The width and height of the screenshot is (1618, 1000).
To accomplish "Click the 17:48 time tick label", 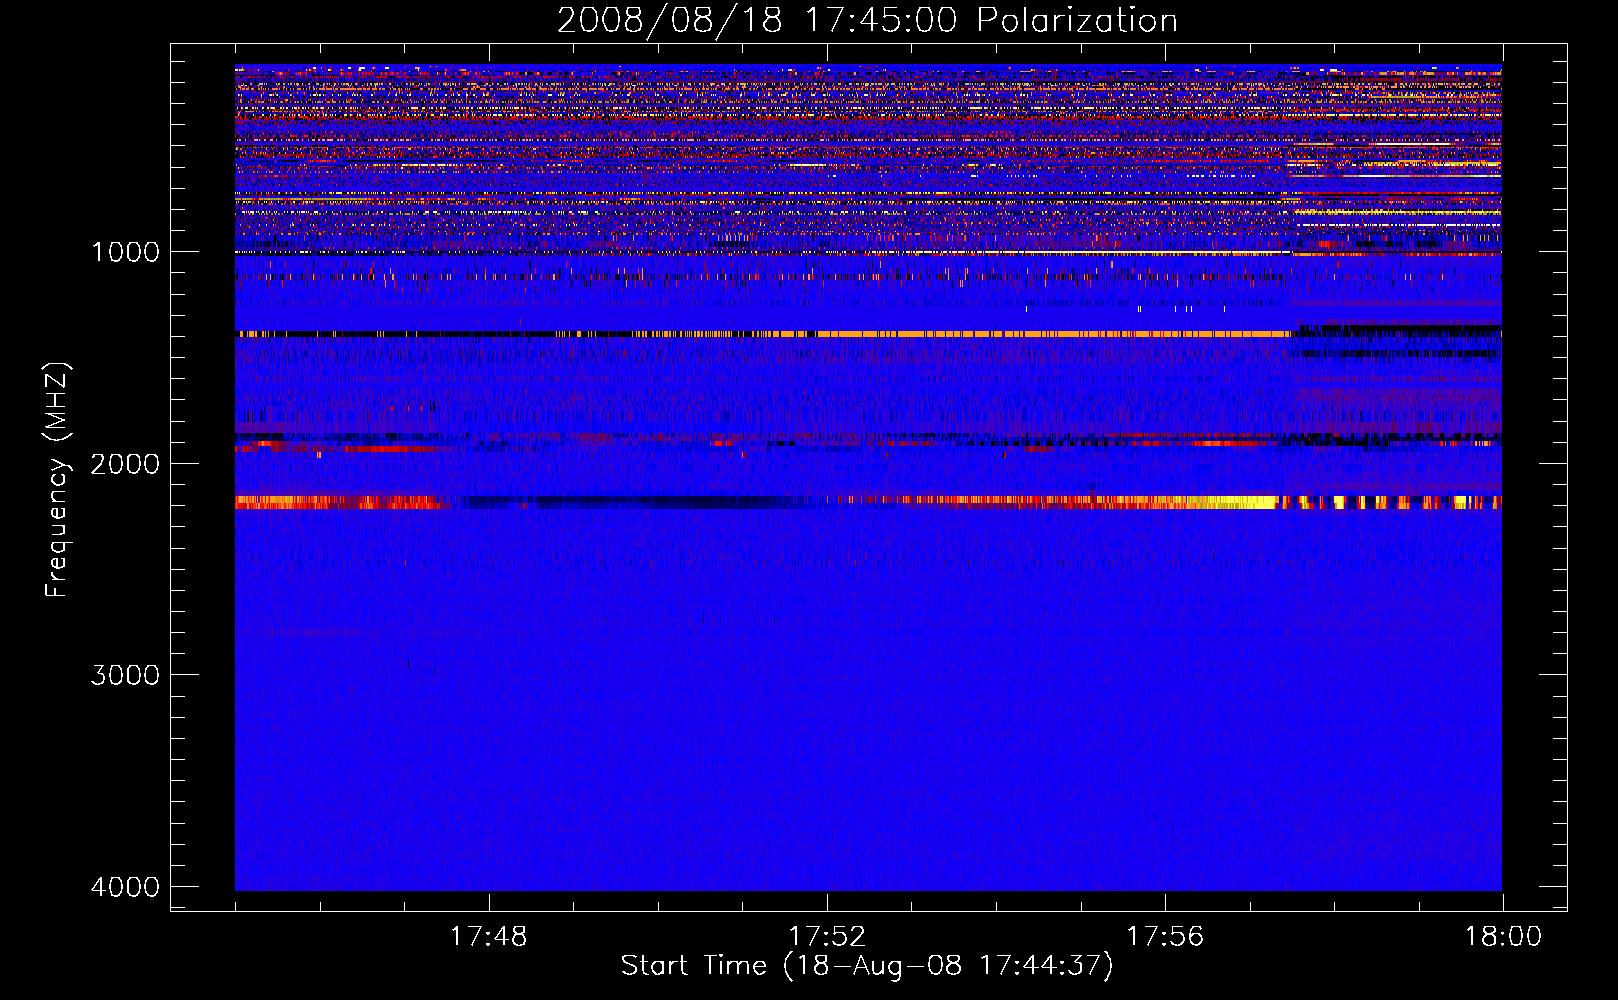I will click(488, 937).
